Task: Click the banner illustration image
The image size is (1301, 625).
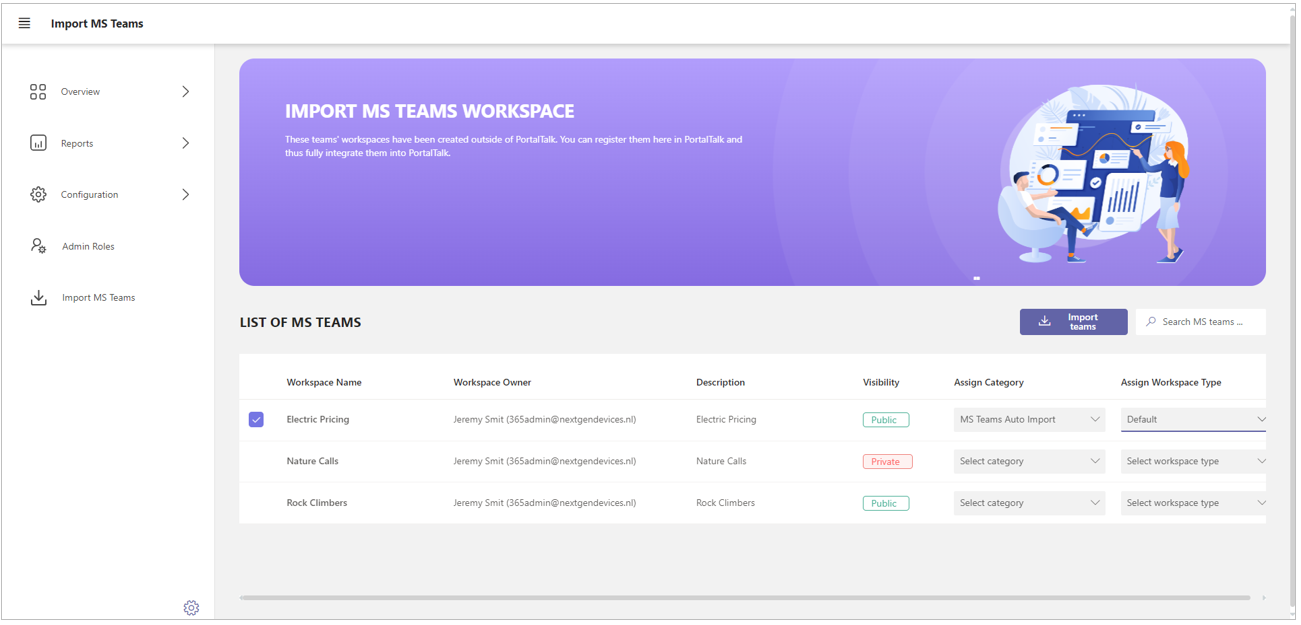Action: click(1093, 172)
